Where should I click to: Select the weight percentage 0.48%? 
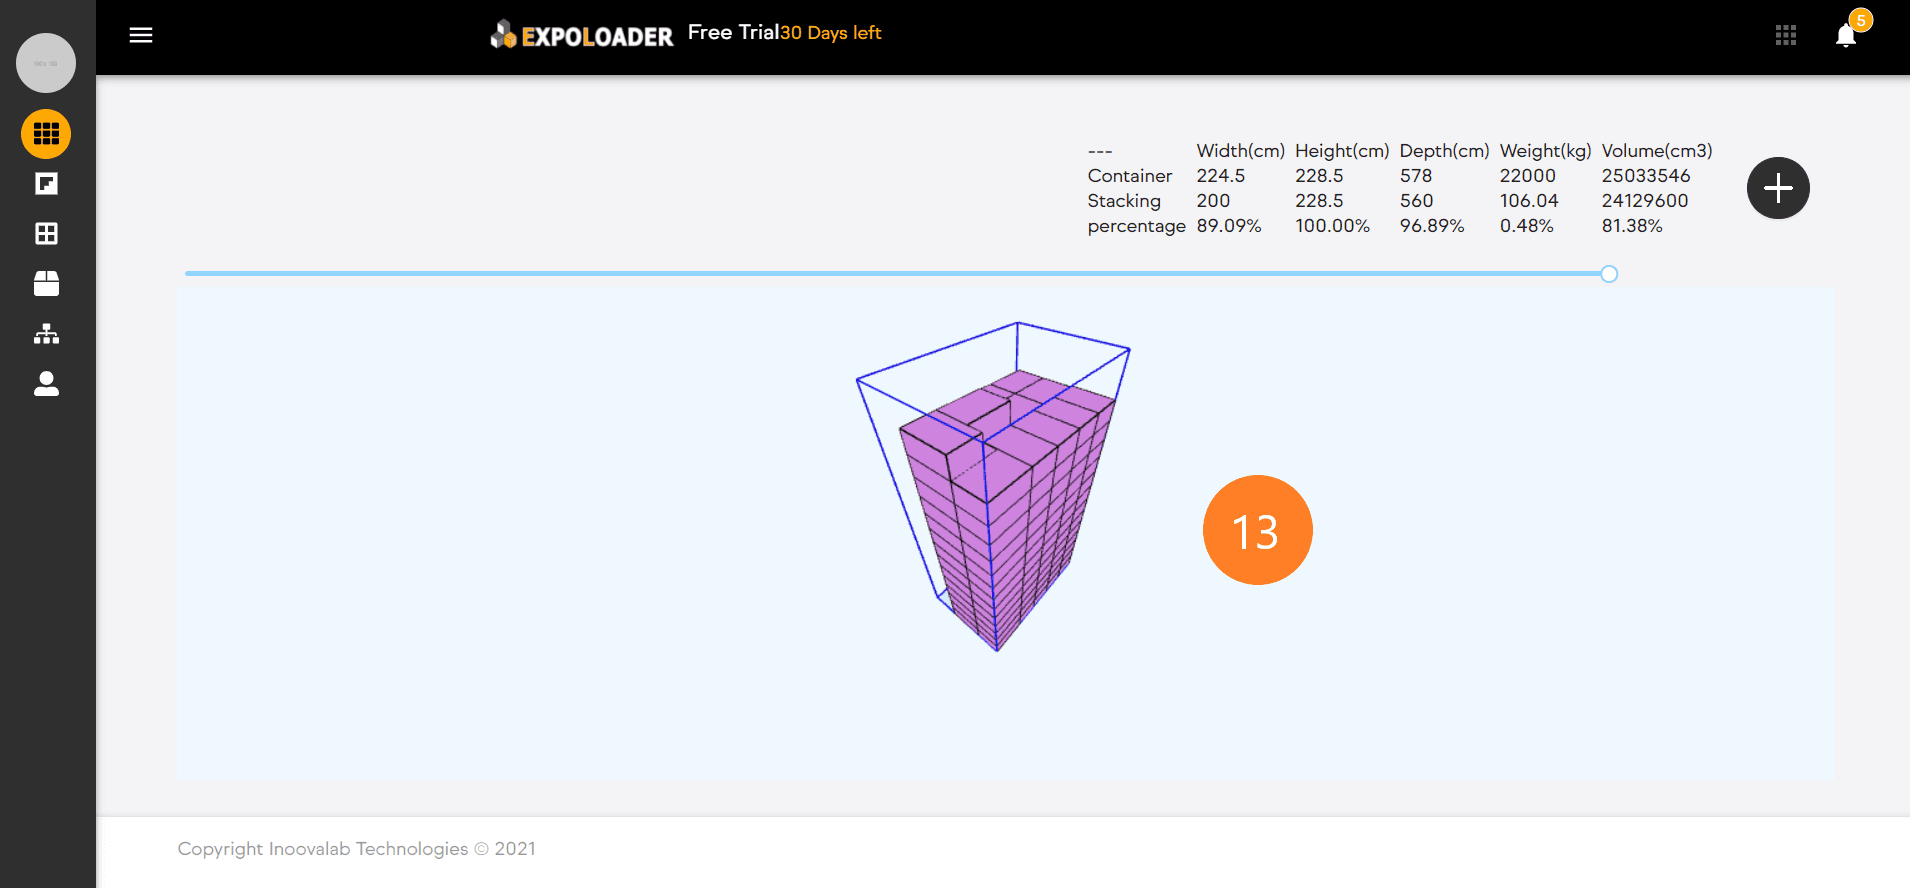click(1527, 226)
